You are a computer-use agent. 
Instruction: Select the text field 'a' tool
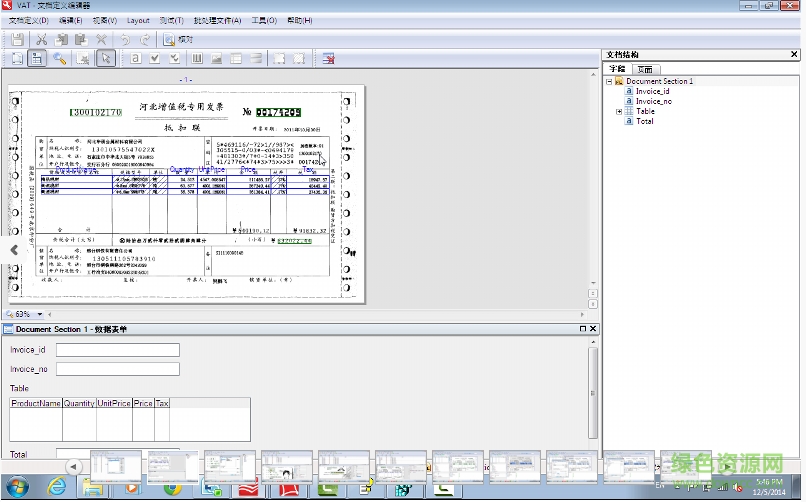click(x=135, y=59)
